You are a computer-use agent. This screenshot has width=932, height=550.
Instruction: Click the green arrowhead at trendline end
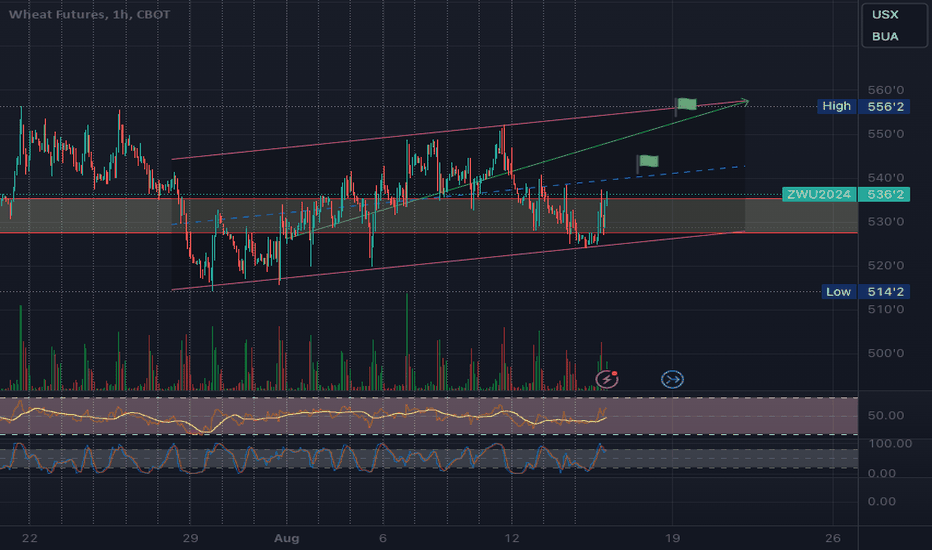(744, 102)
